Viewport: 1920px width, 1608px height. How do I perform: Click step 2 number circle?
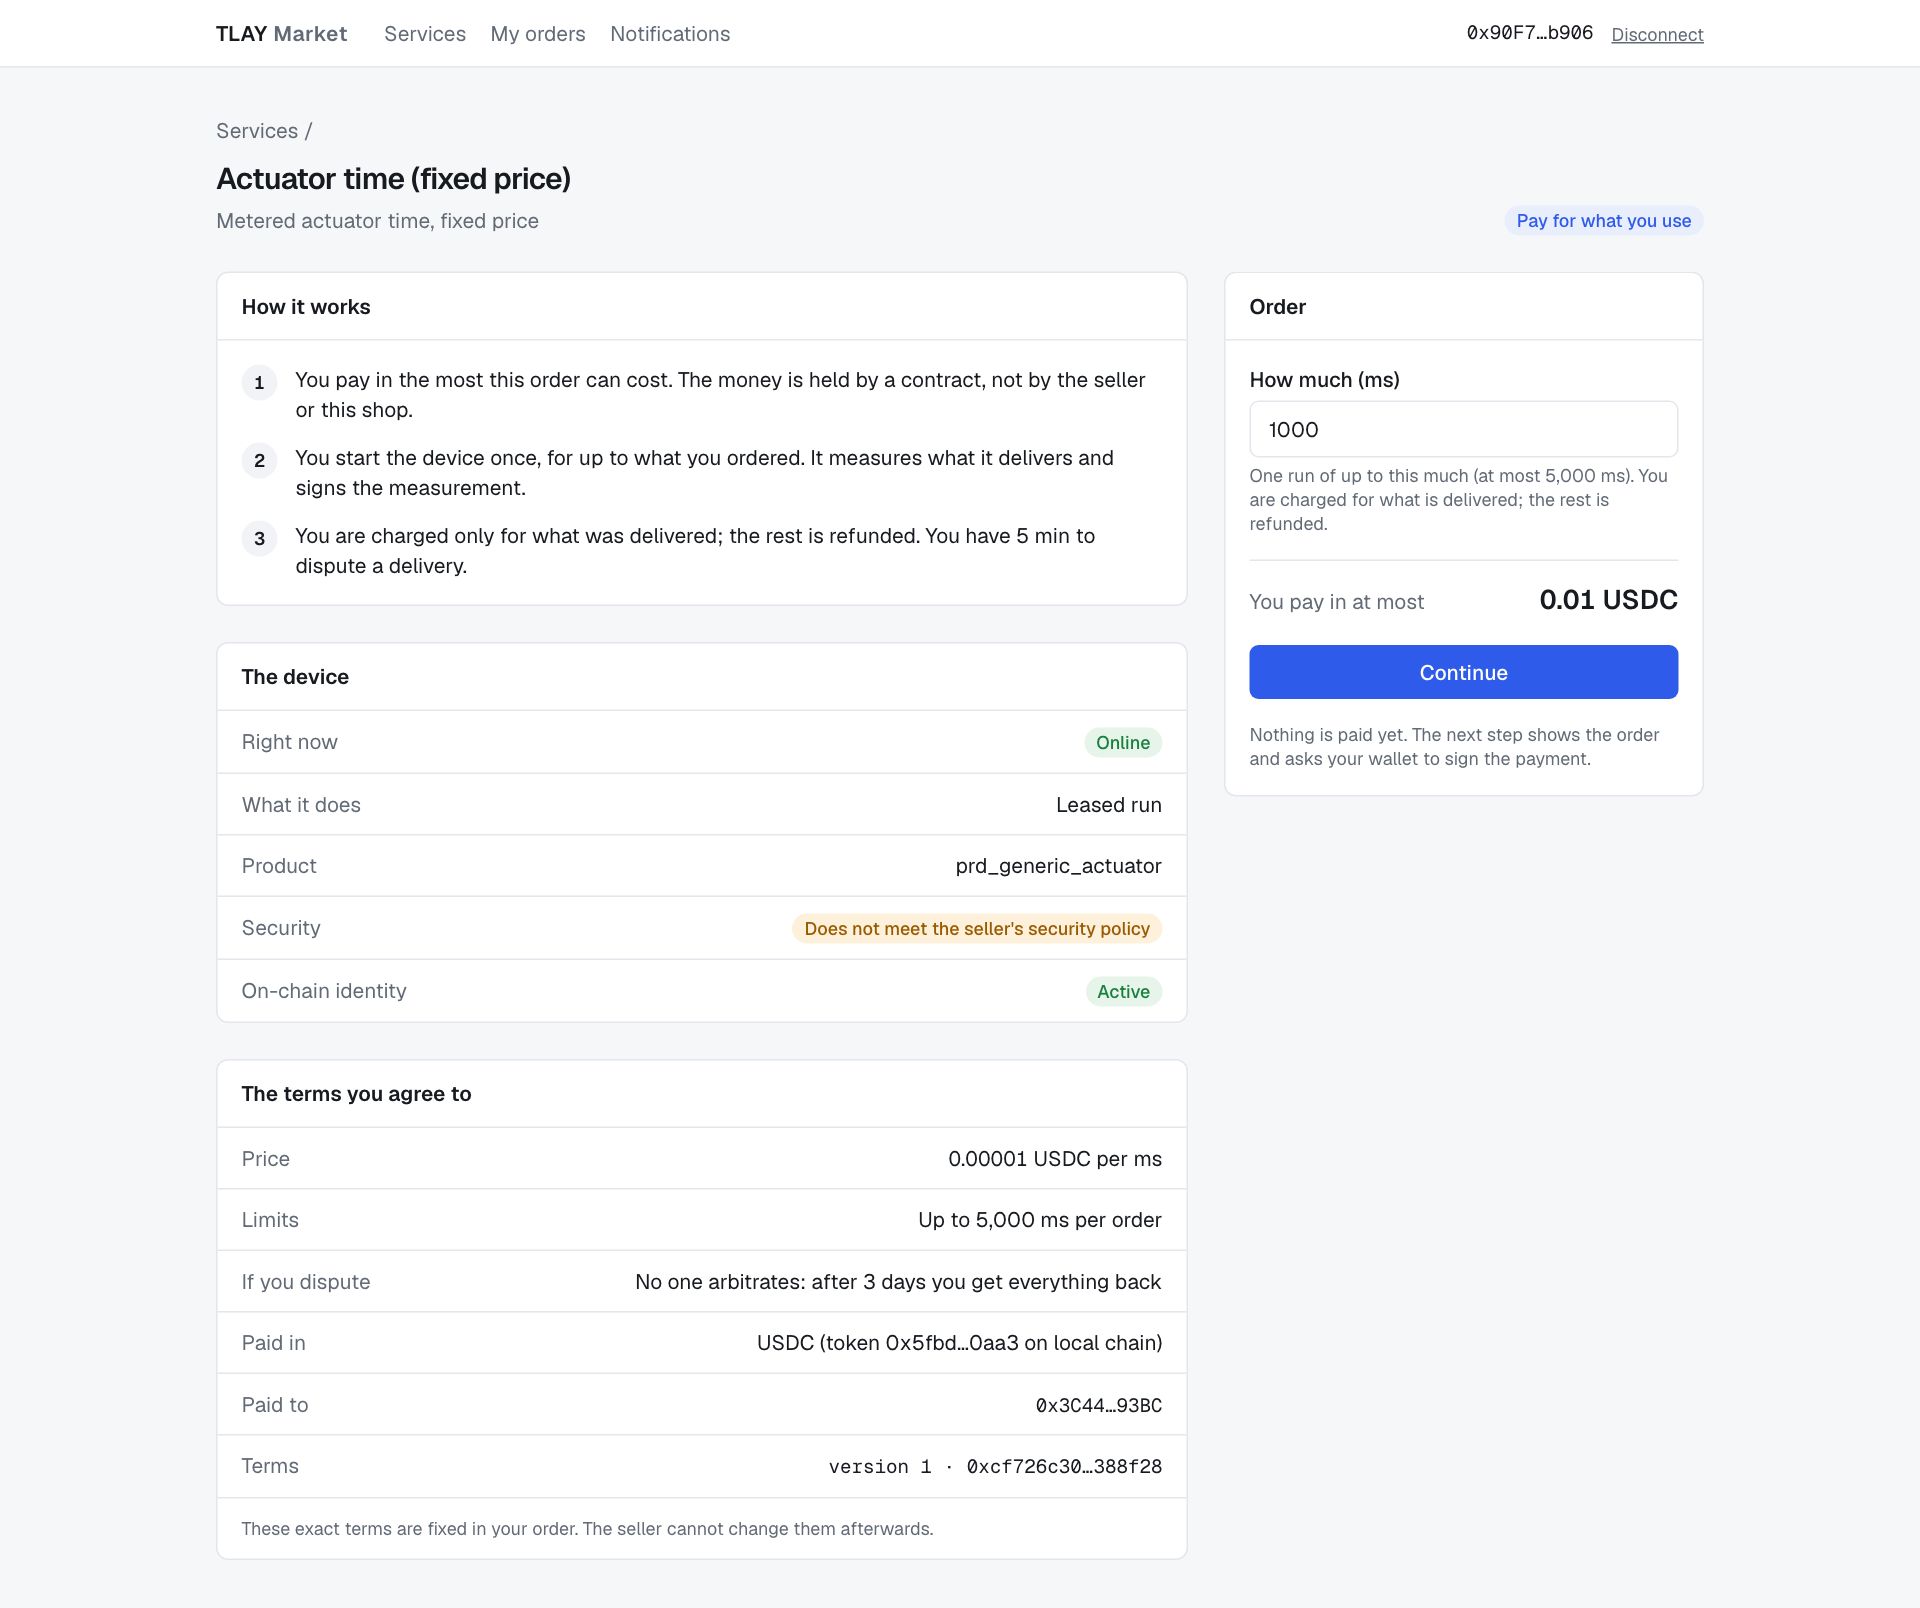(259, 461)
